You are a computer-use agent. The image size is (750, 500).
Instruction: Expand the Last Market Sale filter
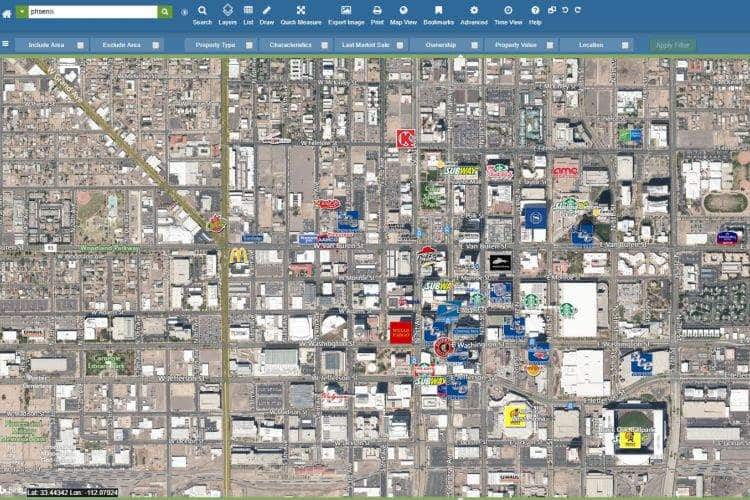(x=371, y=45)
